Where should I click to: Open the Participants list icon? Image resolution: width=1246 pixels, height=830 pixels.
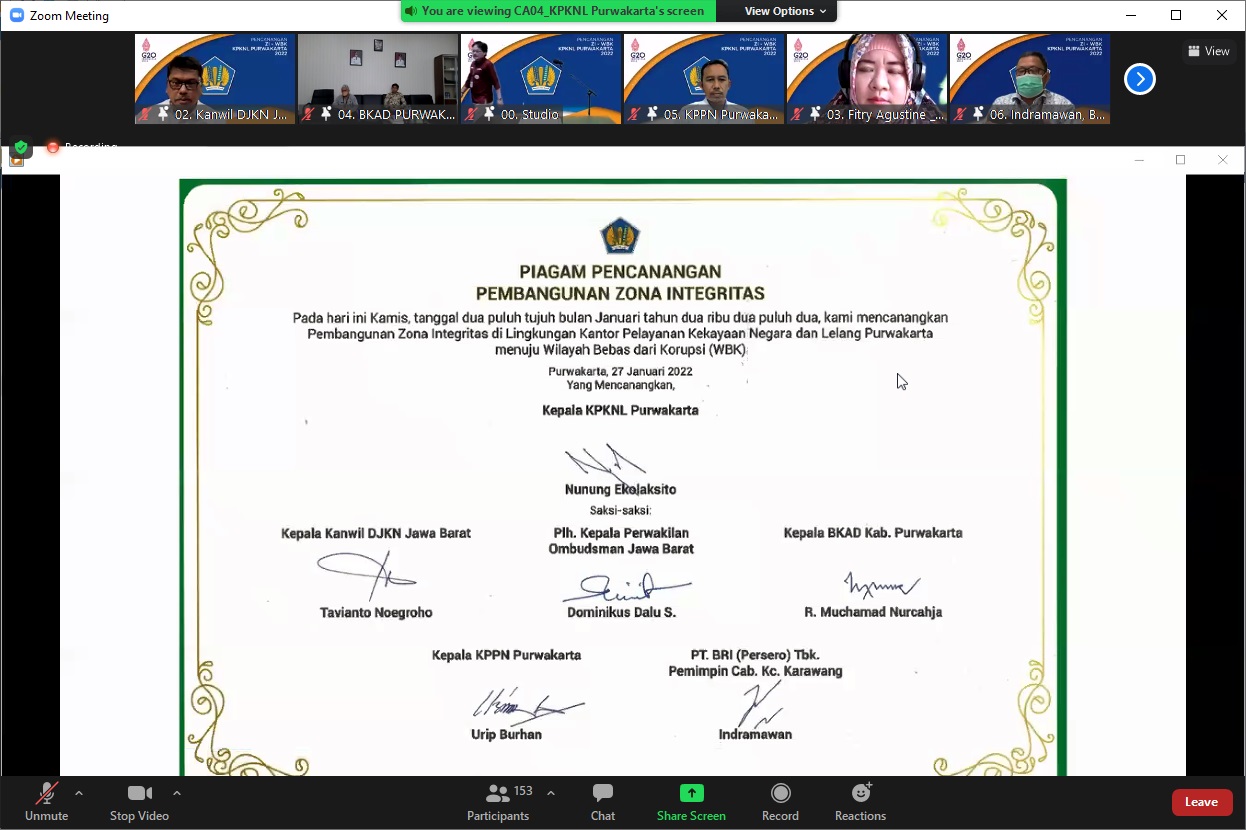coord(497,794)
